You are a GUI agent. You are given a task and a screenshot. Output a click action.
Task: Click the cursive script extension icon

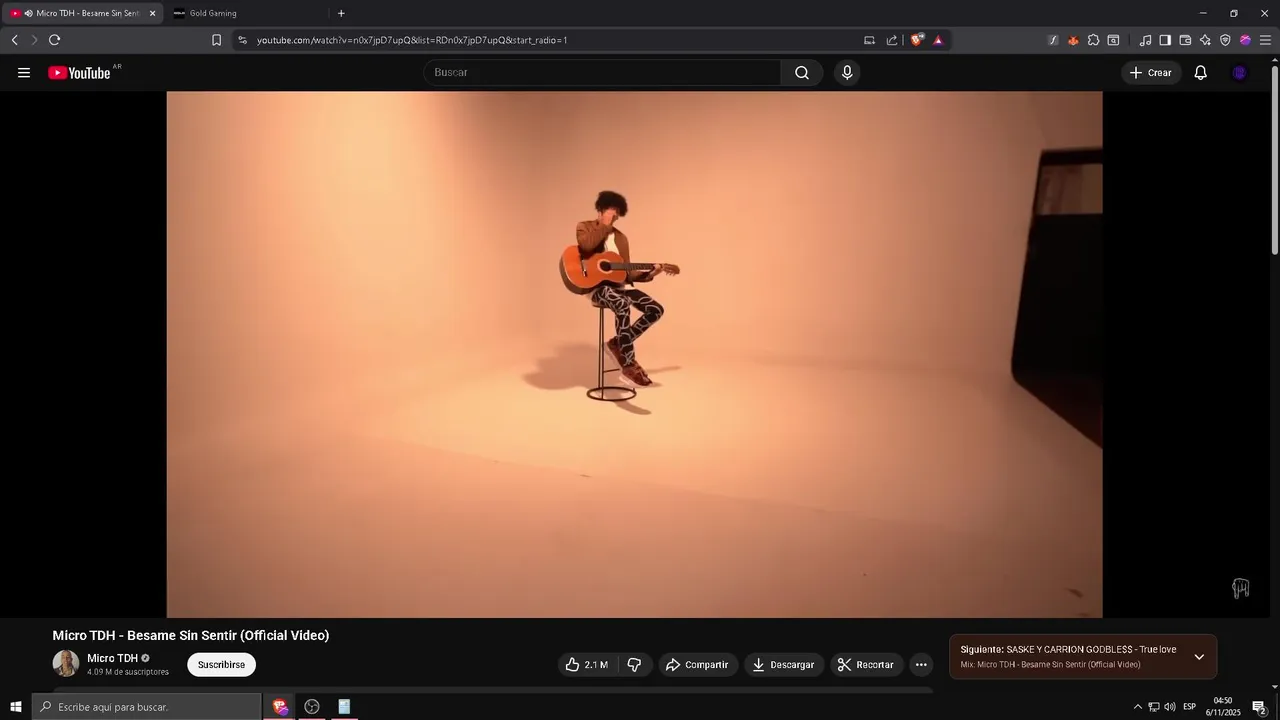[1053, 40]
